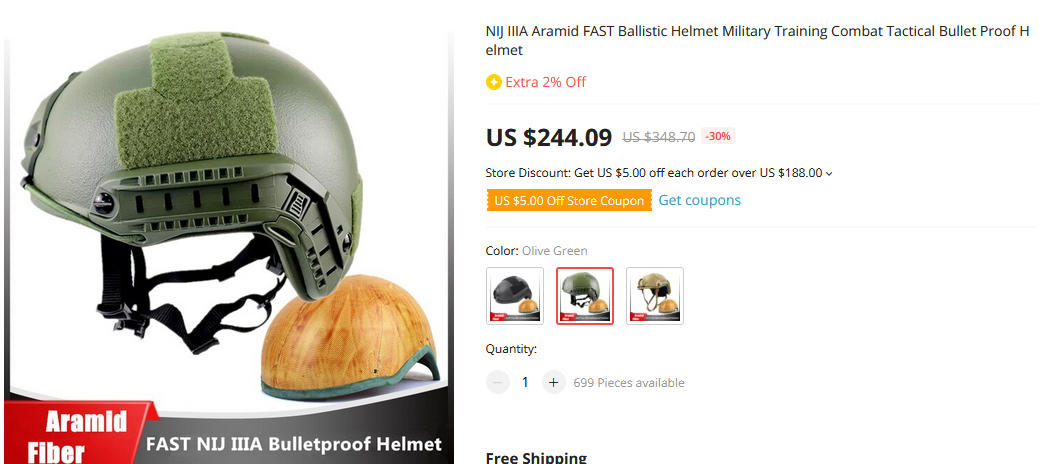Viewport: 1039px width, 464px height.
Task: Open the Get coupons link
Action: click(699, 200)
